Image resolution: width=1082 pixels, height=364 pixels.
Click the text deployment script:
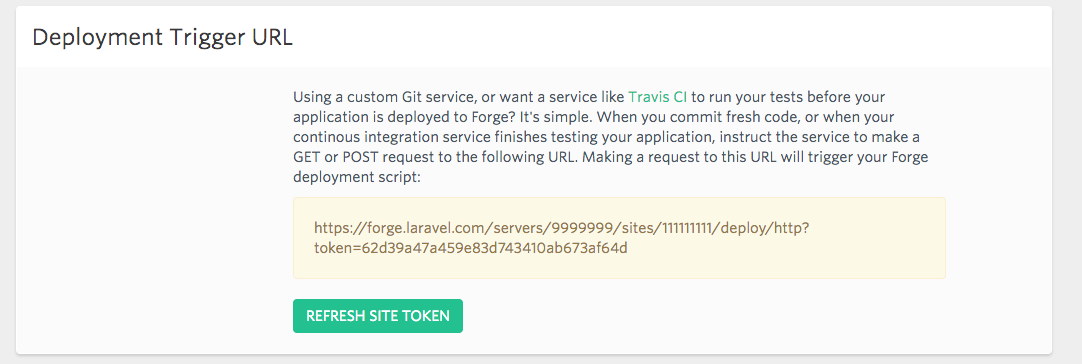pos(357,177)
